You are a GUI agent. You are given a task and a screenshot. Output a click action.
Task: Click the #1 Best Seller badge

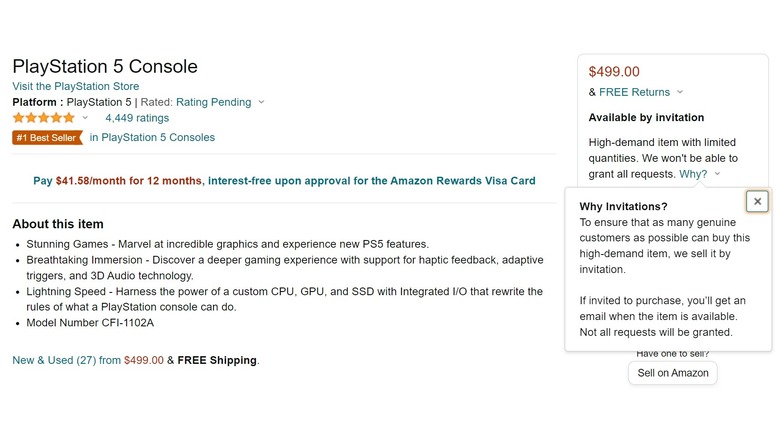coord(47,138)
